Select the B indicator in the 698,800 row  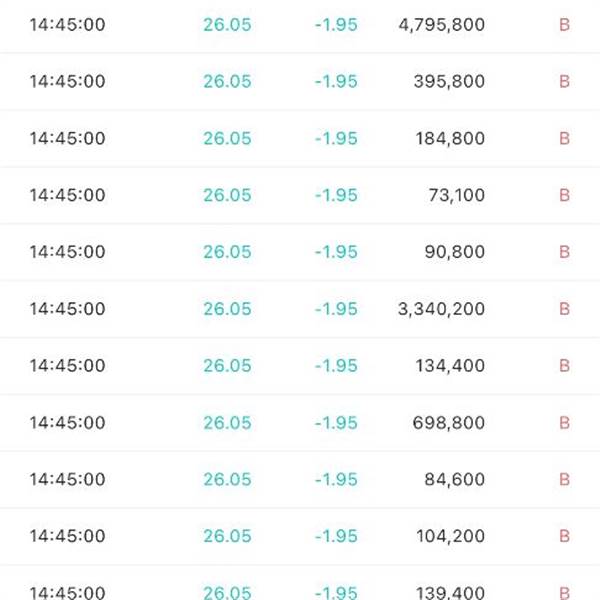tap(564, 423)
